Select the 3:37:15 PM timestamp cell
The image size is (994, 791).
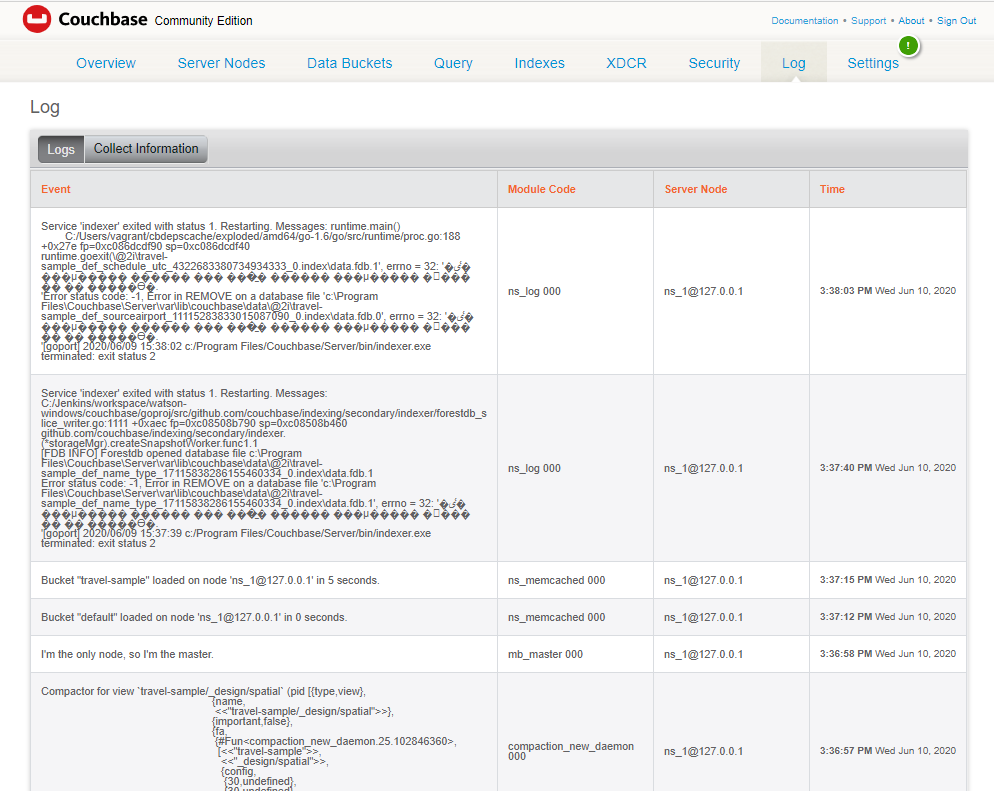(x=888, y=580)
